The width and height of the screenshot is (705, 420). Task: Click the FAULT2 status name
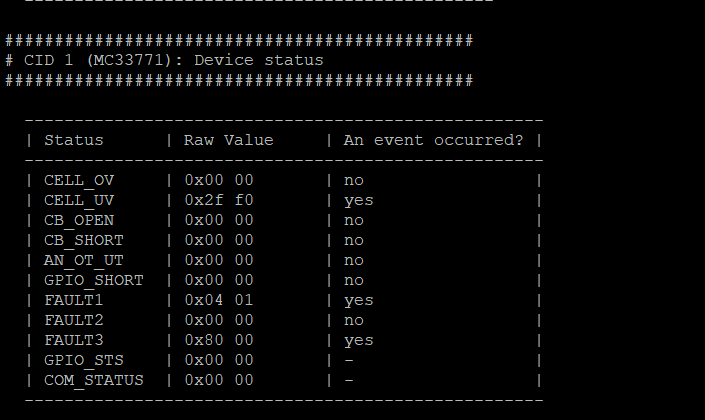pyautogui.click(x=74, y=321)
